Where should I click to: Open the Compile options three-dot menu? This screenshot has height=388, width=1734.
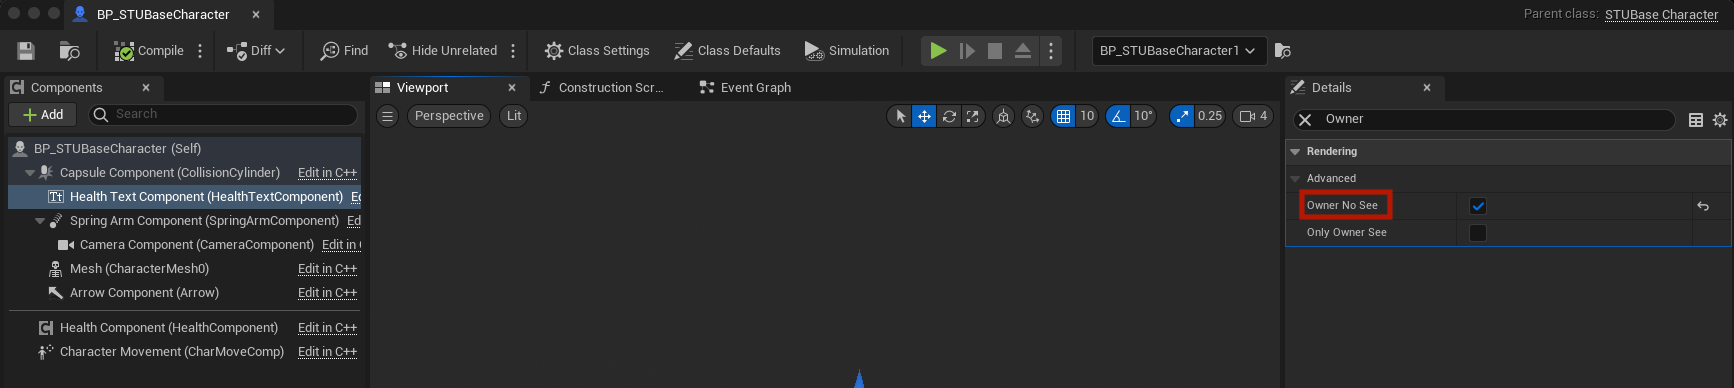point(200,51)
